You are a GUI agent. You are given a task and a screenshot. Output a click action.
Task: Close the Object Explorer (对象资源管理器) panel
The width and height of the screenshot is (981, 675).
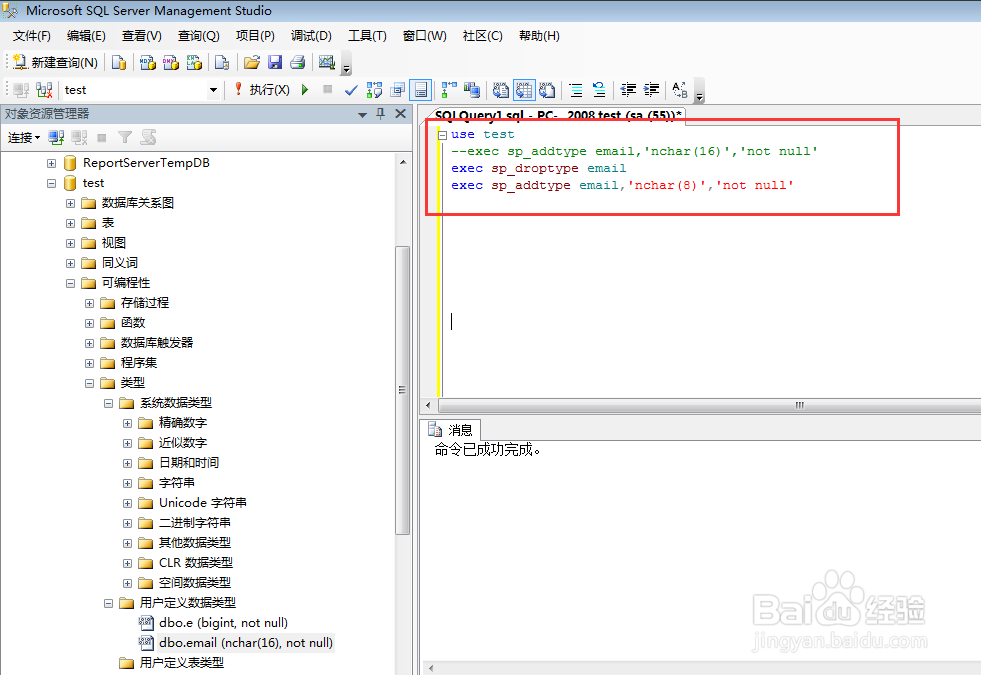pos(400,114)
